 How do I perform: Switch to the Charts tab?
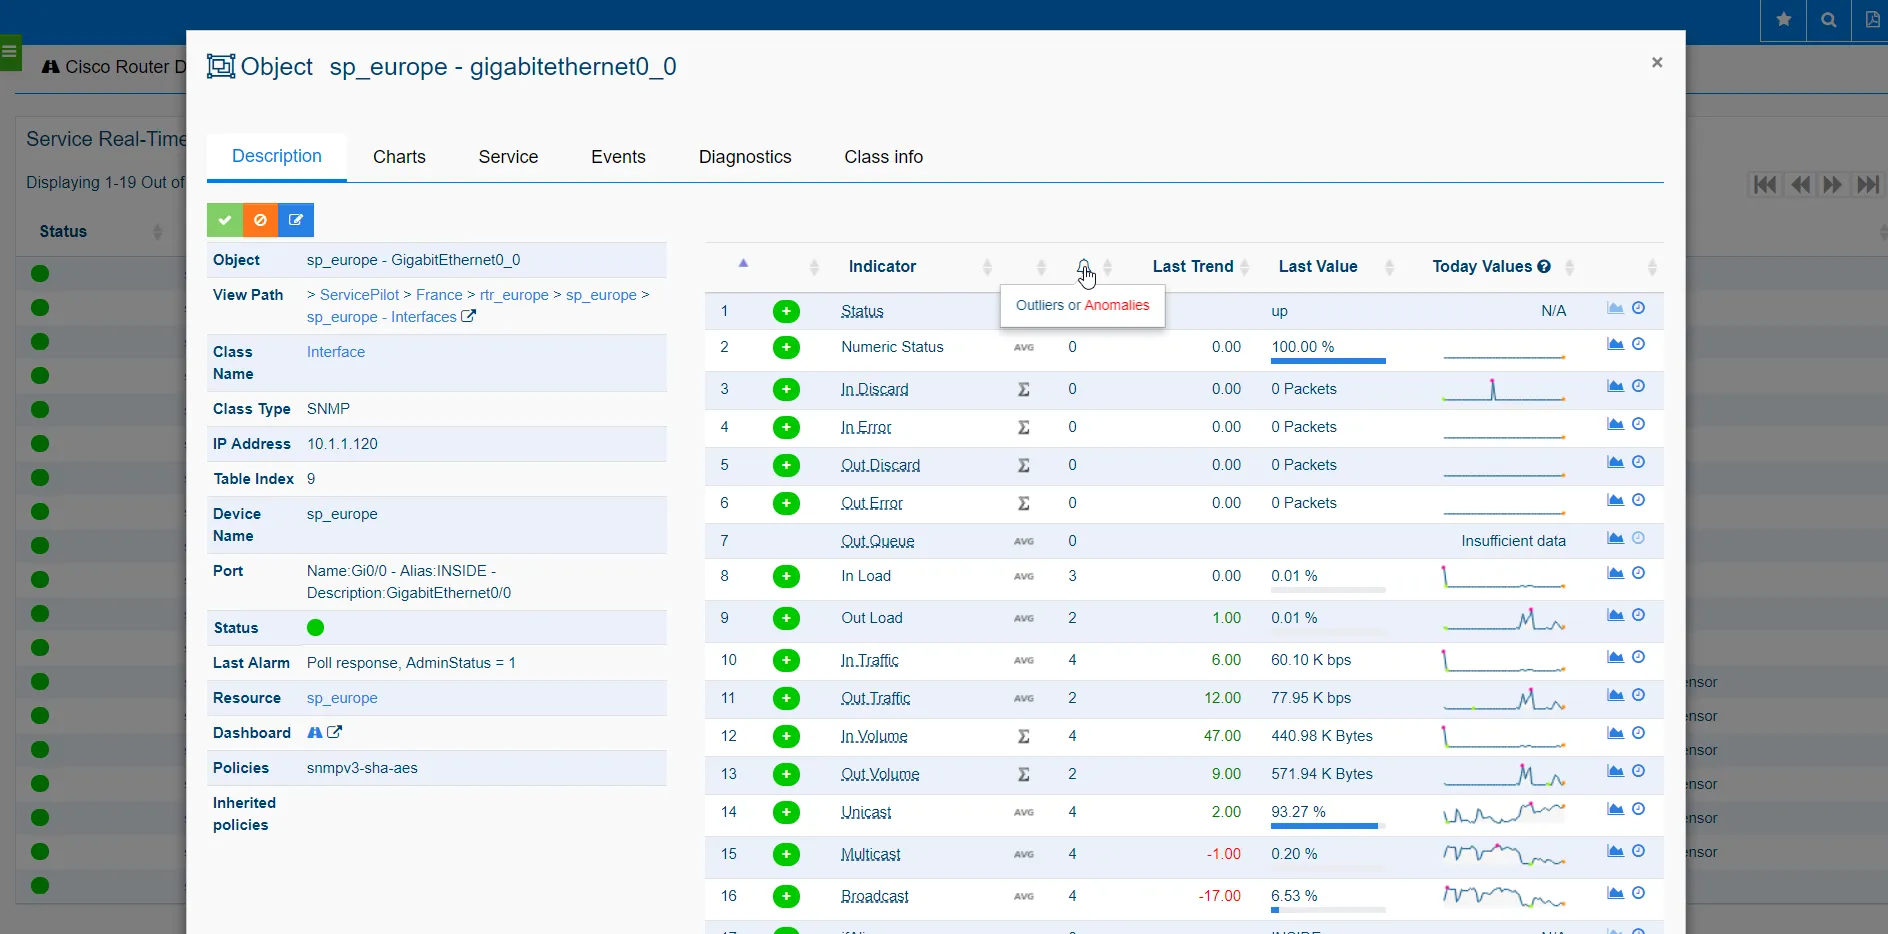[x=399, y=157]
